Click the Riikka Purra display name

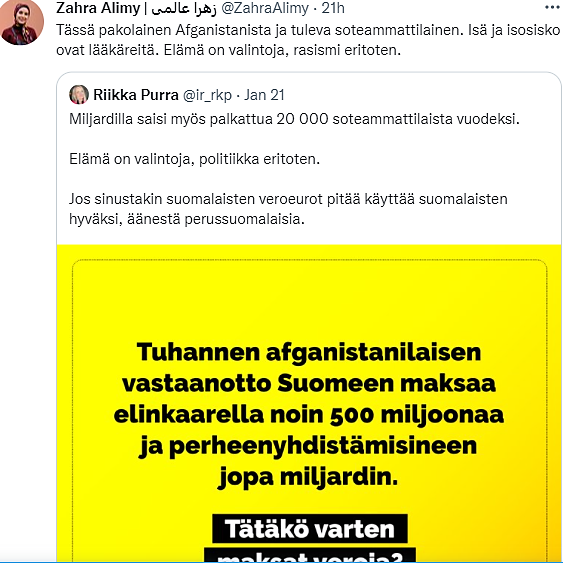(x=136, y=95)
